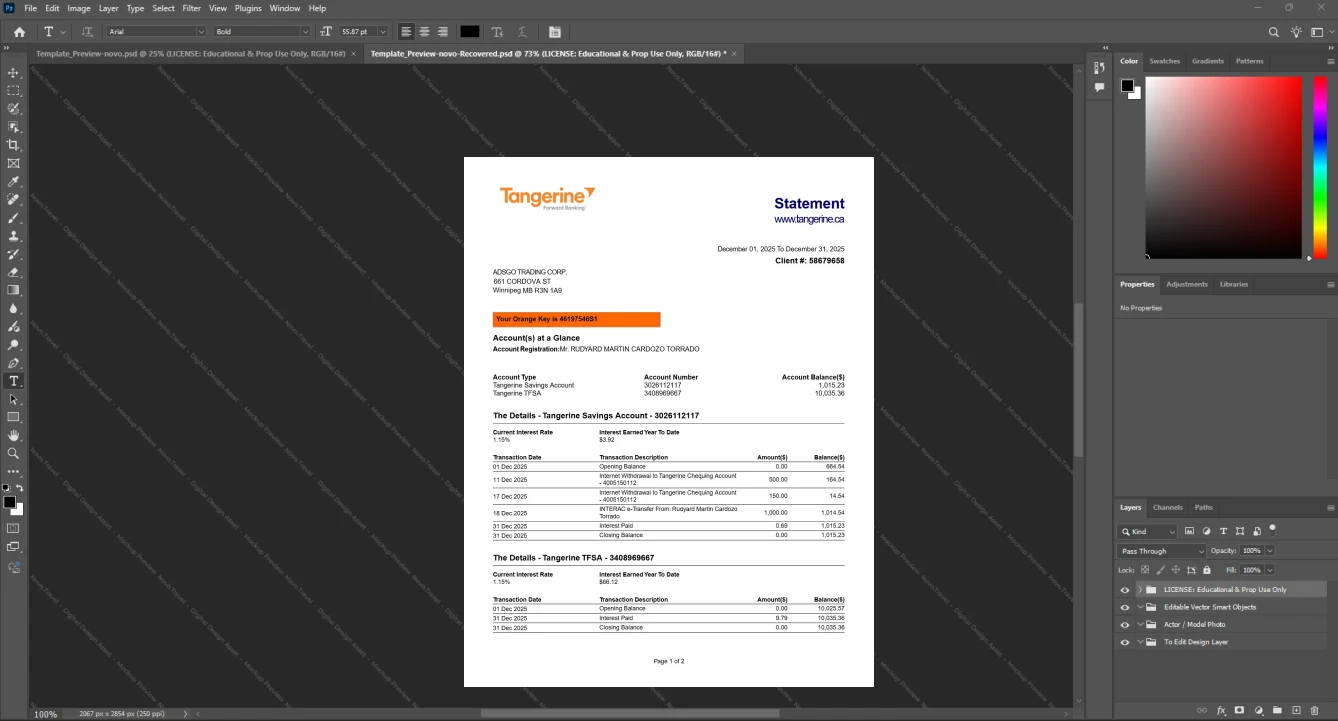The height and width of the screenshot is (721, 1338).
Task: Click the color picker saturation field
Action: (x=1223, y=168)
